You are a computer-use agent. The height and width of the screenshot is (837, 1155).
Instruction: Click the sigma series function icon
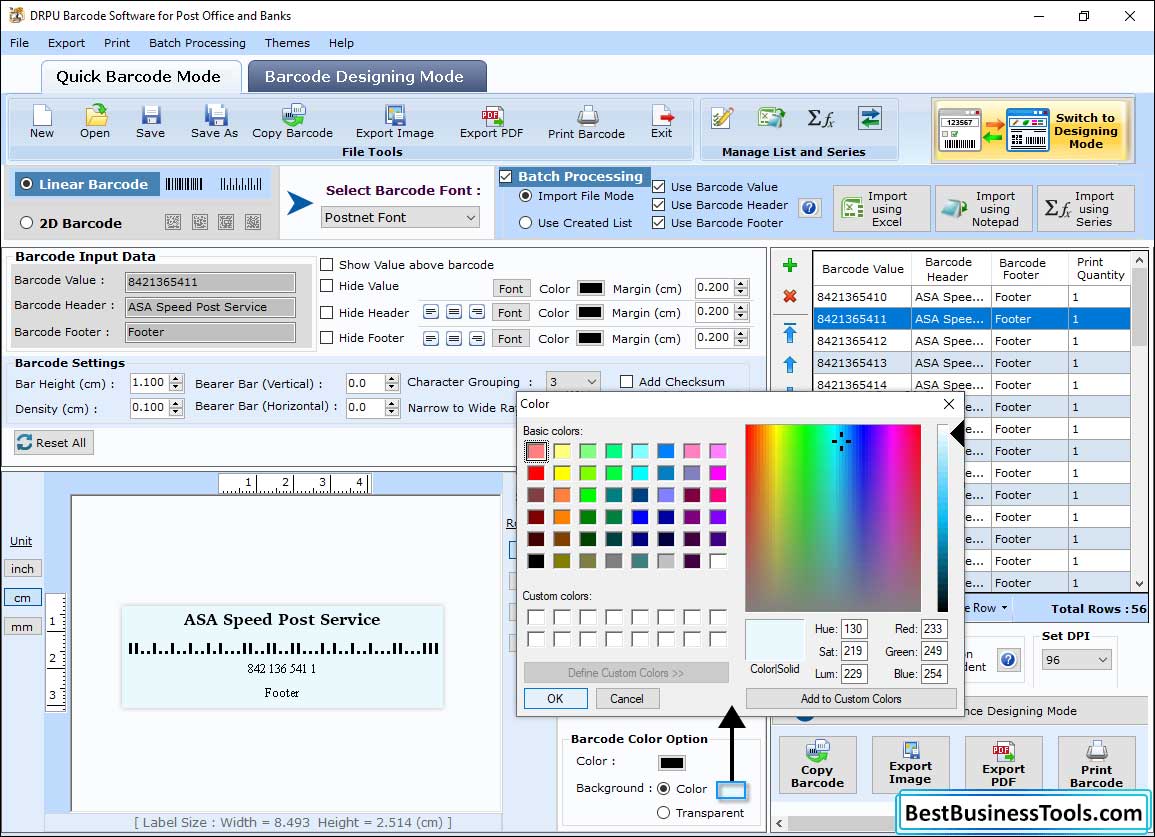pos(821,118)
